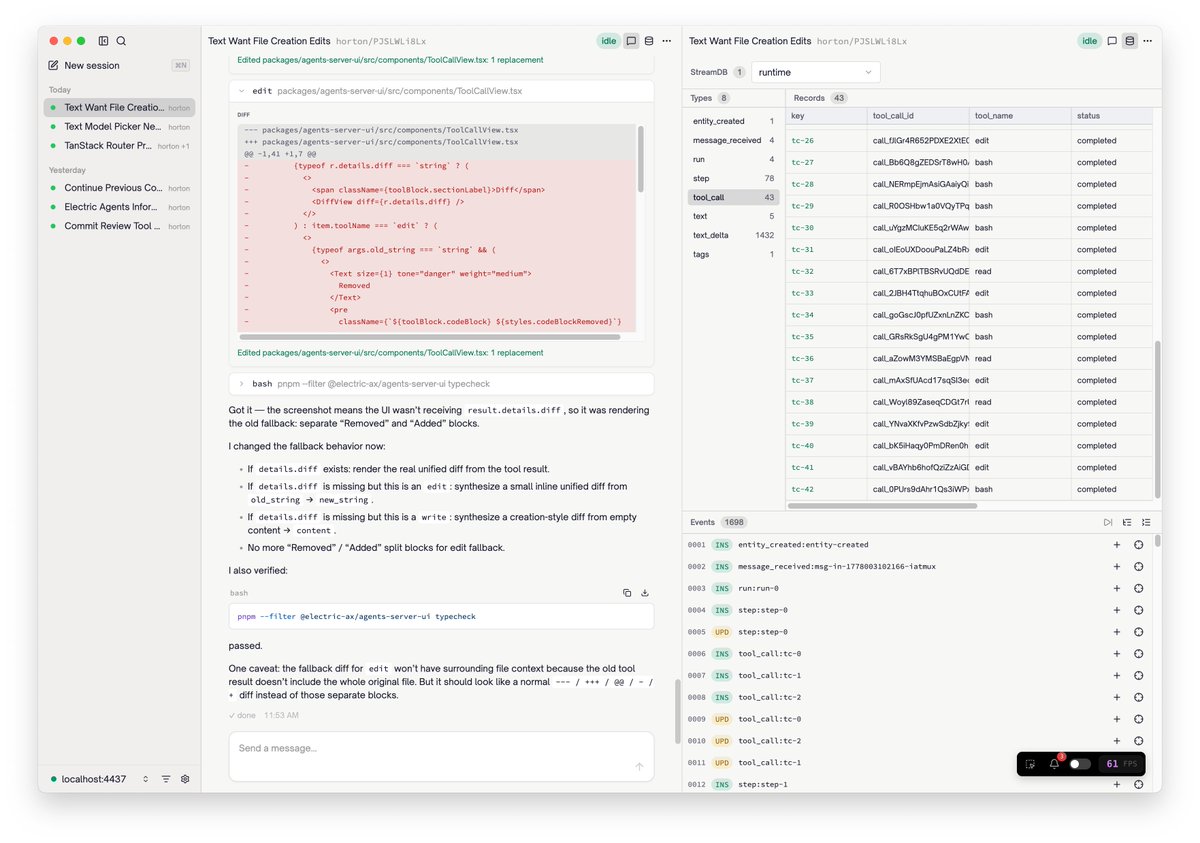Click the collapse-all list icon in Events header
Image resolution: width=1200 pixels, height=843 pixels.
tap(1127, 522)
